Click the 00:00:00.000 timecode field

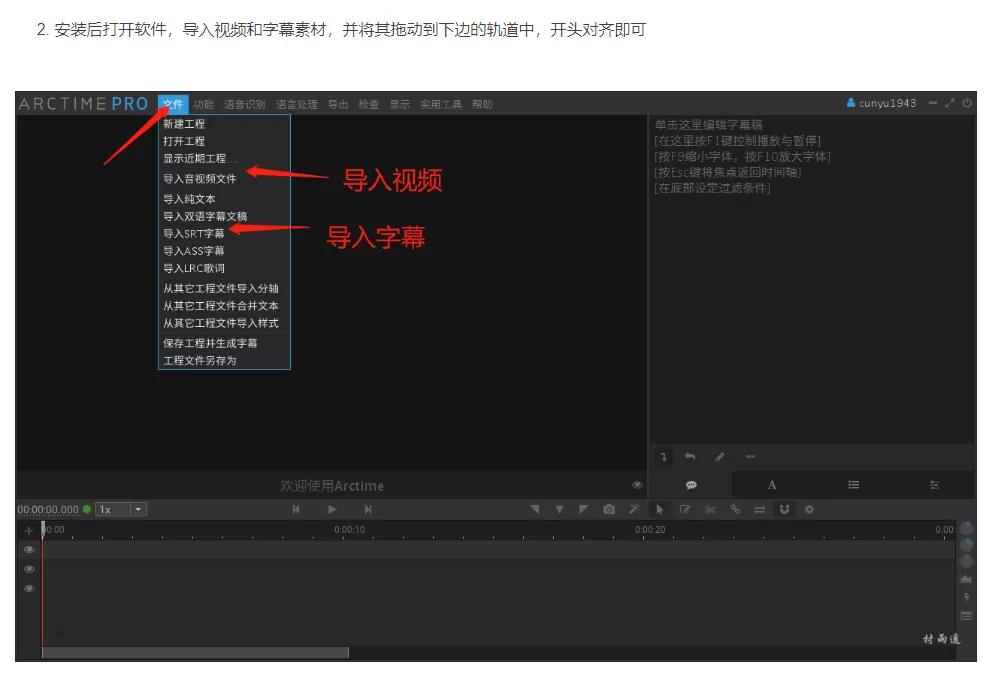tap(48, 509)
